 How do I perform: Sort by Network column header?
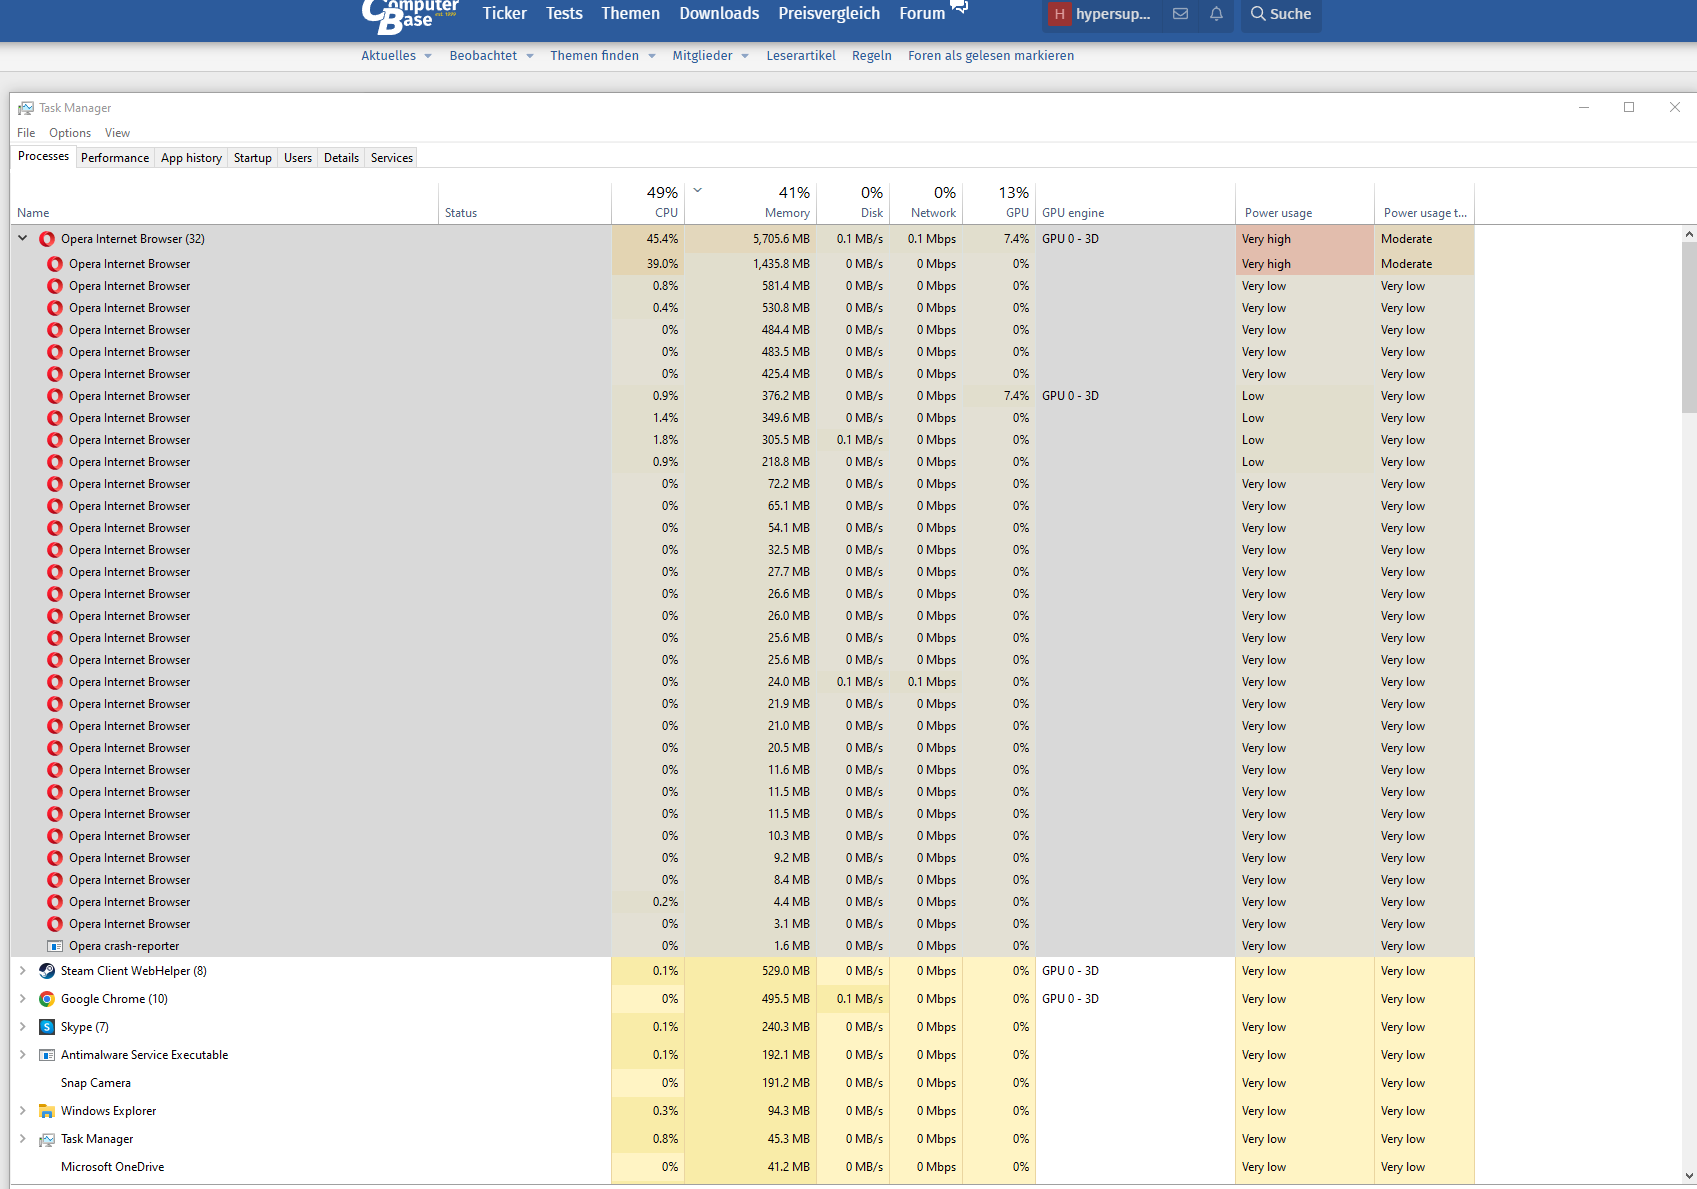coord(926,203)
